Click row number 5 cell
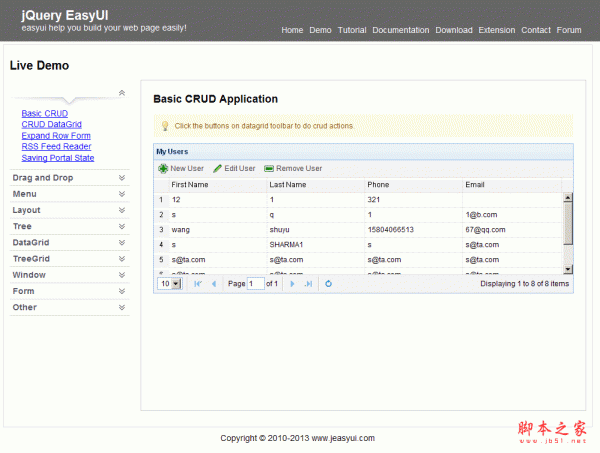This screenshot has height=453, width=600. [x=161, y=260]
